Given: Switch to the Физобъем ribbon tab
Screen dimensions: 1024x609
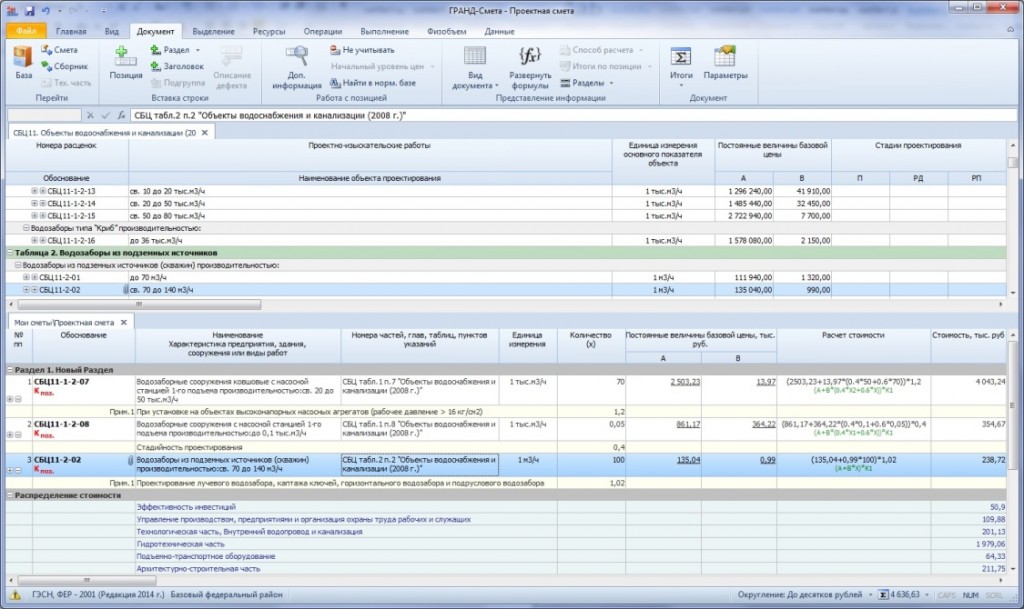Looking at the screenshot, I should (x=447, y=31).
